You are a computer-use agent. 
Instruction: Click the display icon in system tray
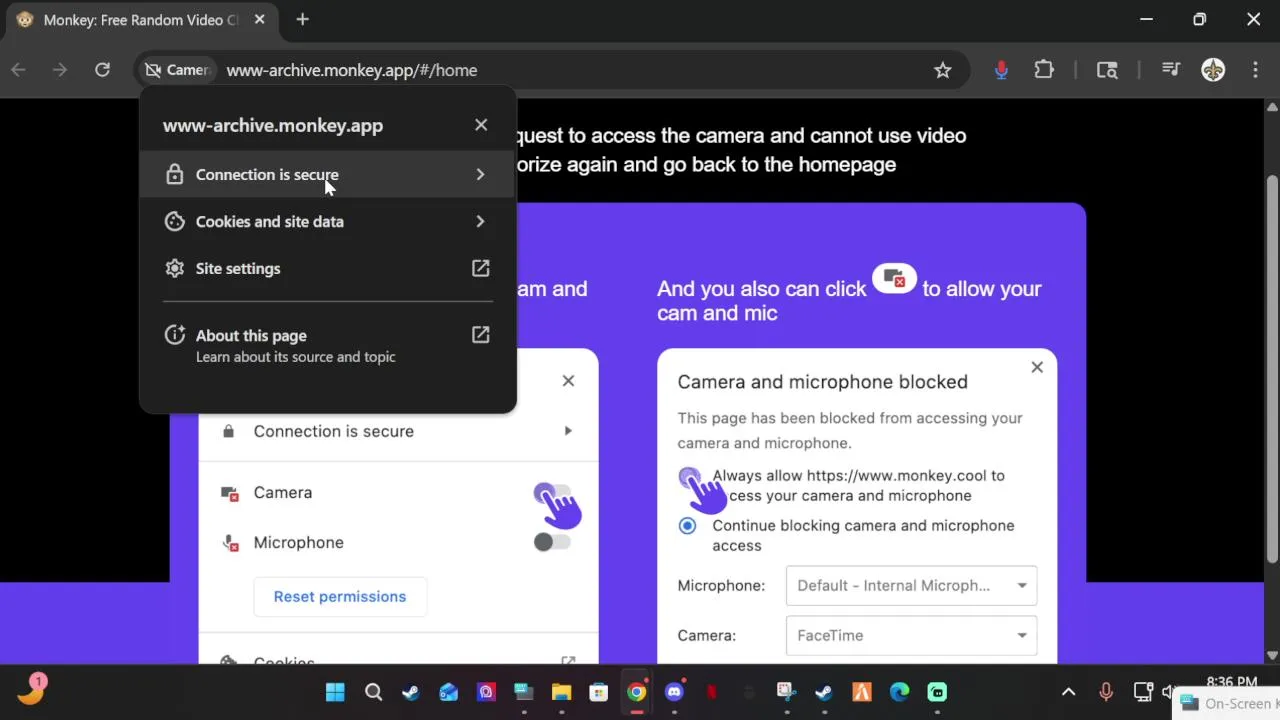[1143, 692]
